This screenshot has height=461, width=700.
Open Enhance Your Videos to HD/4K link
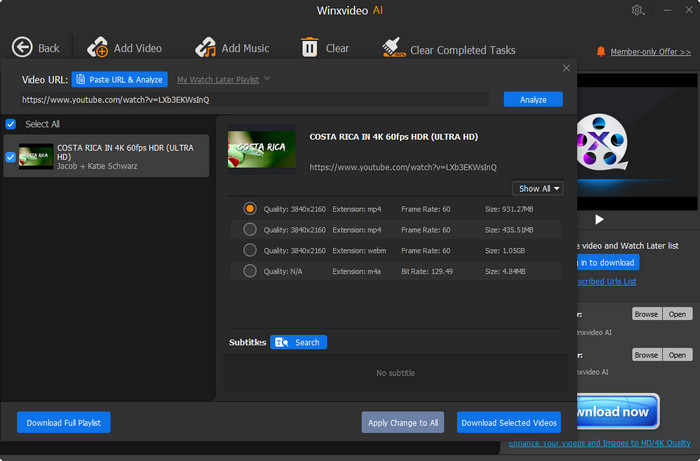[x=599, y=443]
